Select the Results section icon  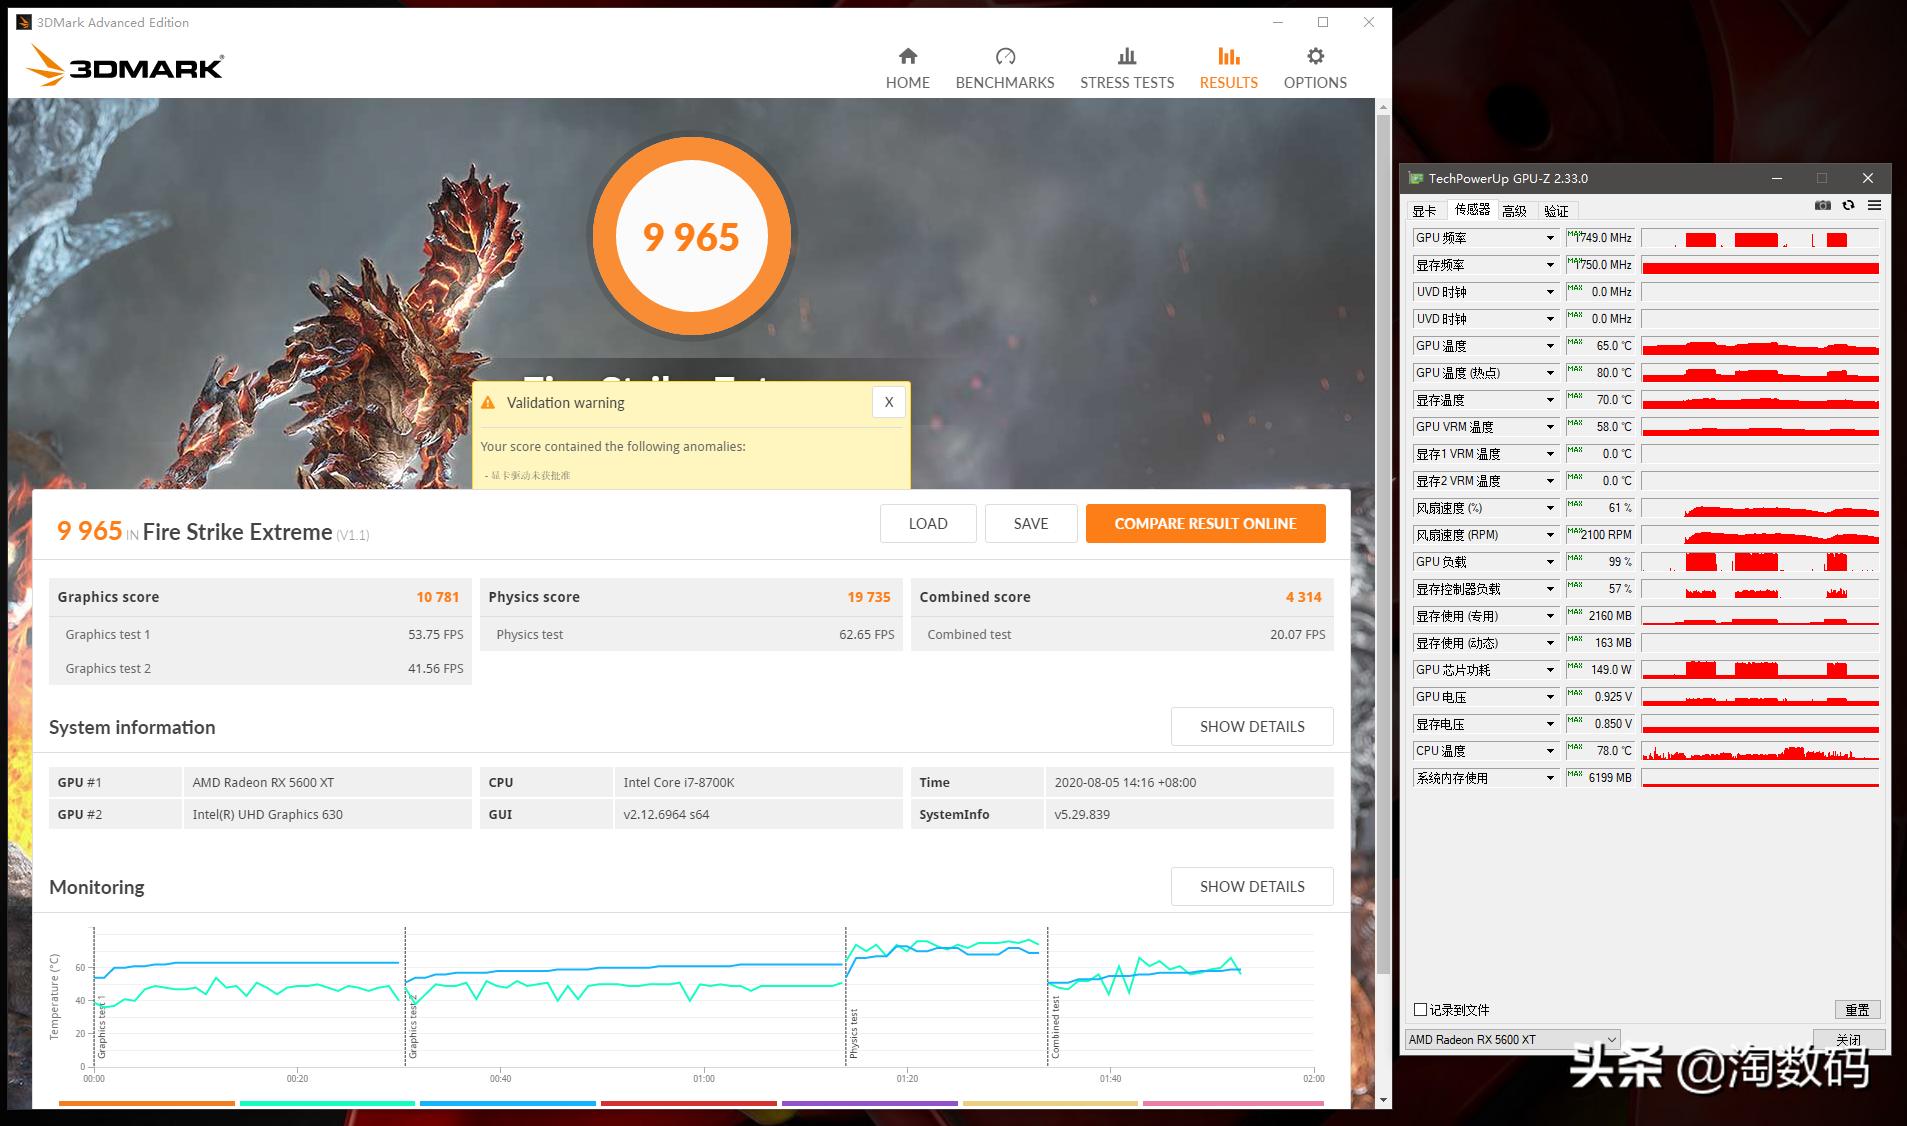(1227, 66)
